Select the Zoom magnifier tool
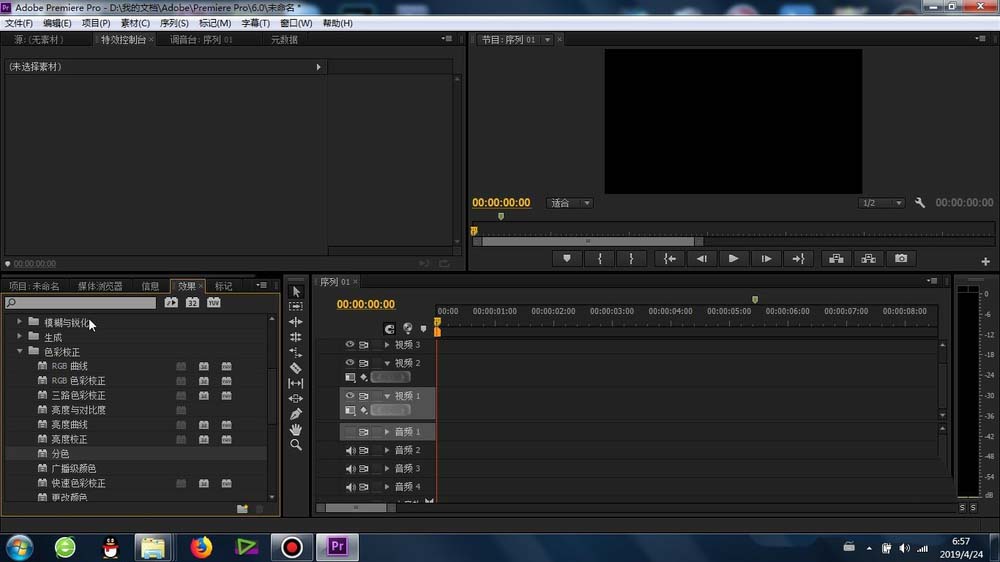The height and width of the screenshot is (562, 1000). pyautogui.click(x=296, y=445)
